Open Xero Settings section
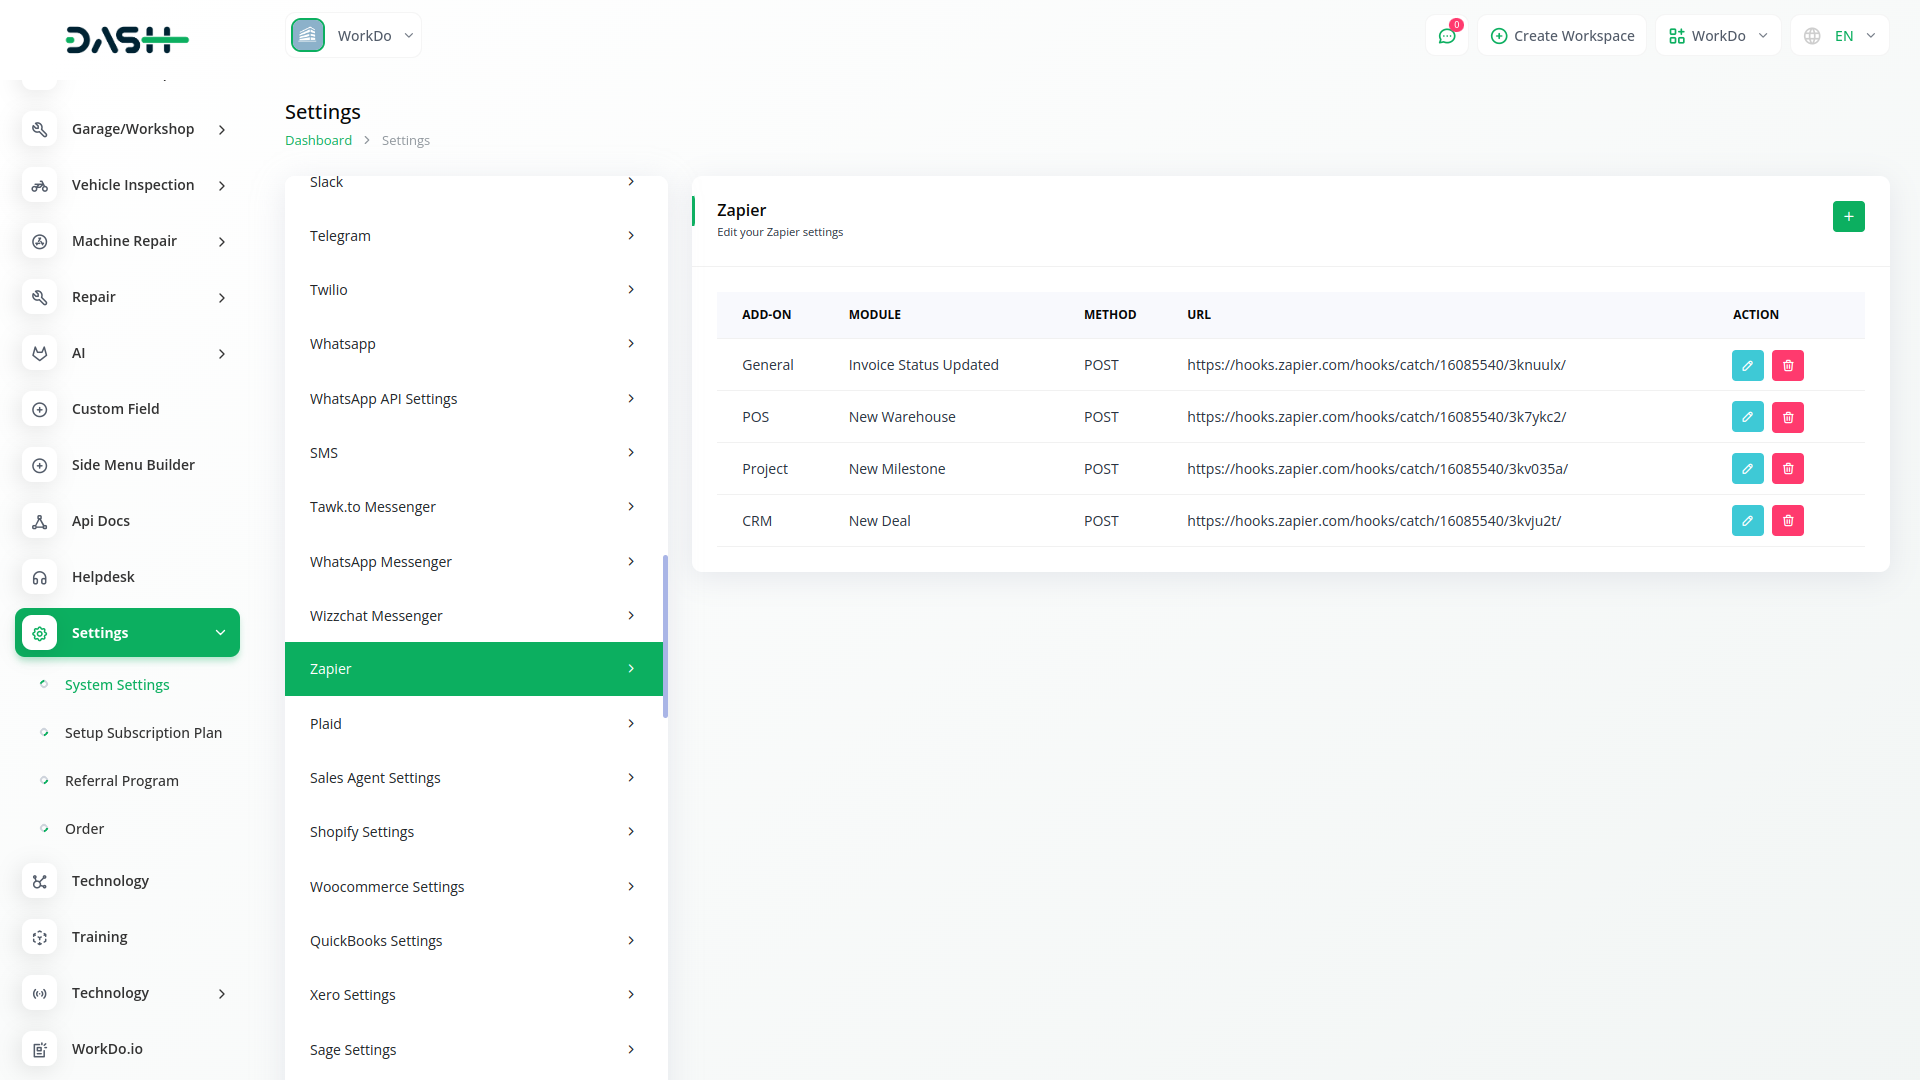 pyautogui.click(x=474, y=995)
